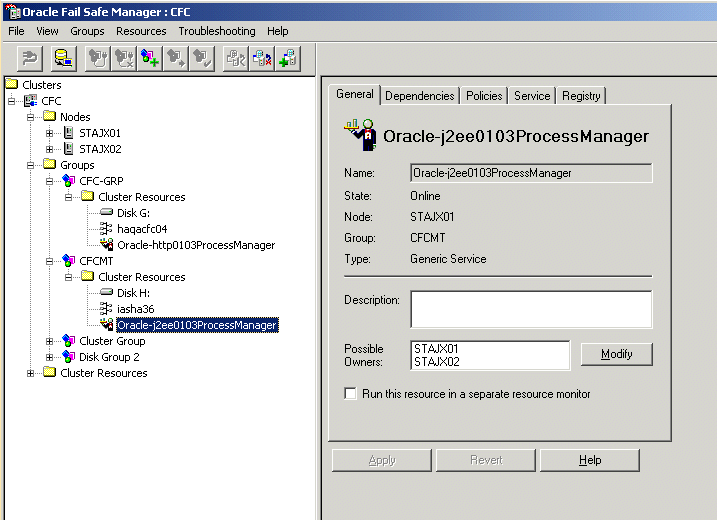717x520 pixels.
Task: Click the Clusters folder icon
Action: pyautogui.click(x=11, y=84)
